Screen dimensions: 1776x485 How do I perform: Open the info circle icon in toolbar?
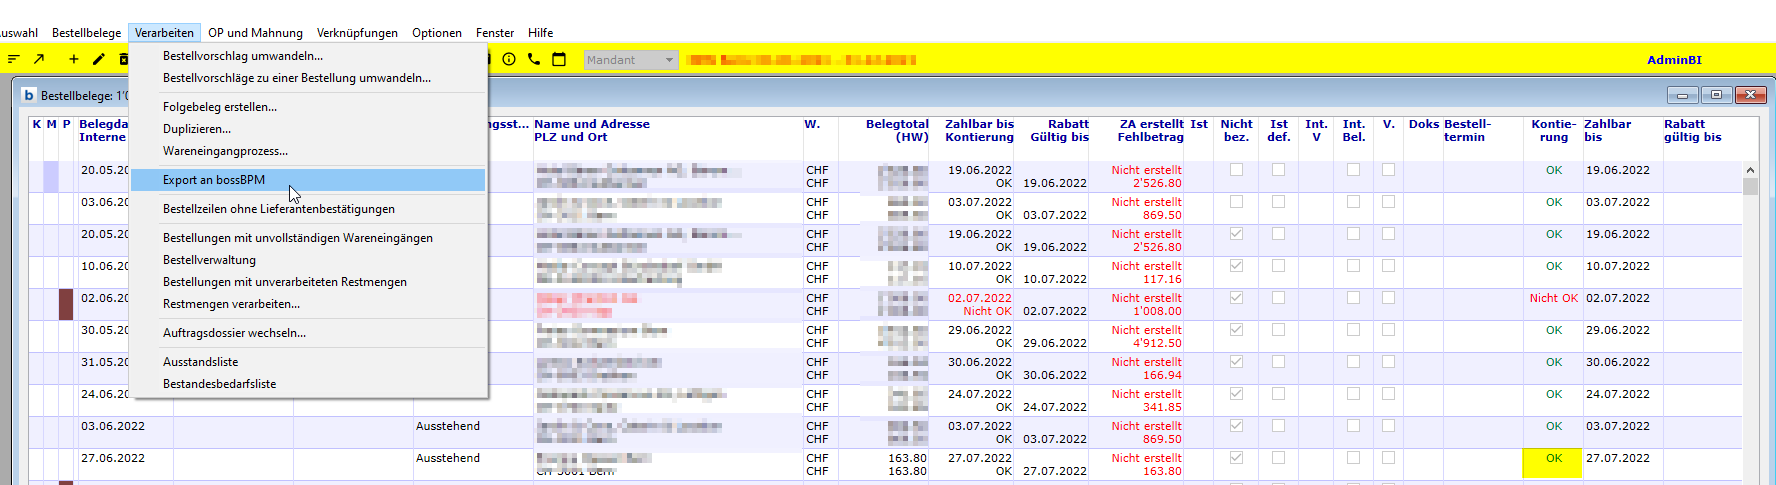pyautogui.click(x=509, y=60)
